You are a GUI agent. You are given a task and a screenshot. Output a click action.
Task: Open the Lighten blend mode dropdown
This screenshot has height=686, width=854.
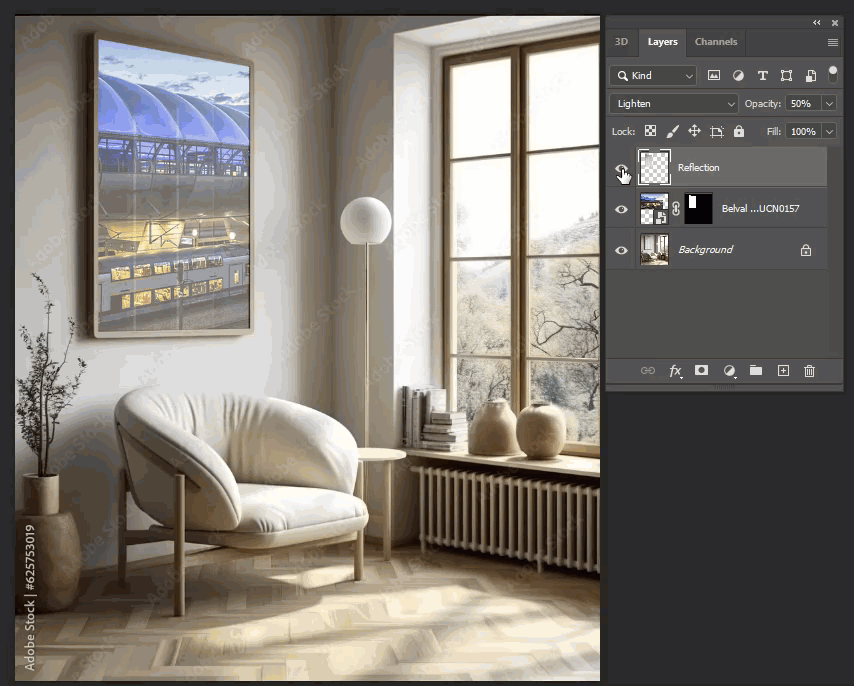(x=674, y=103)
